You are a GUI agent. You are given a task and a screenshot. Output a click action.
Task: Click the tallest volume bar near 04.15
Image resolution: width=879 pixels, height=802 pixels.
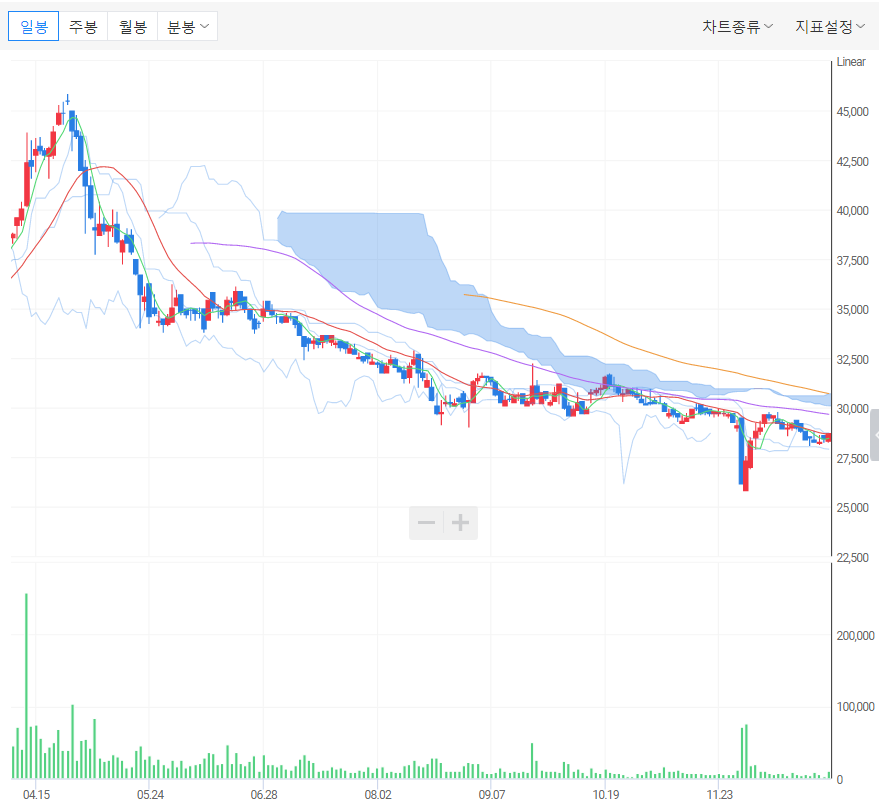pyautogui.click(x=26, y=685)
